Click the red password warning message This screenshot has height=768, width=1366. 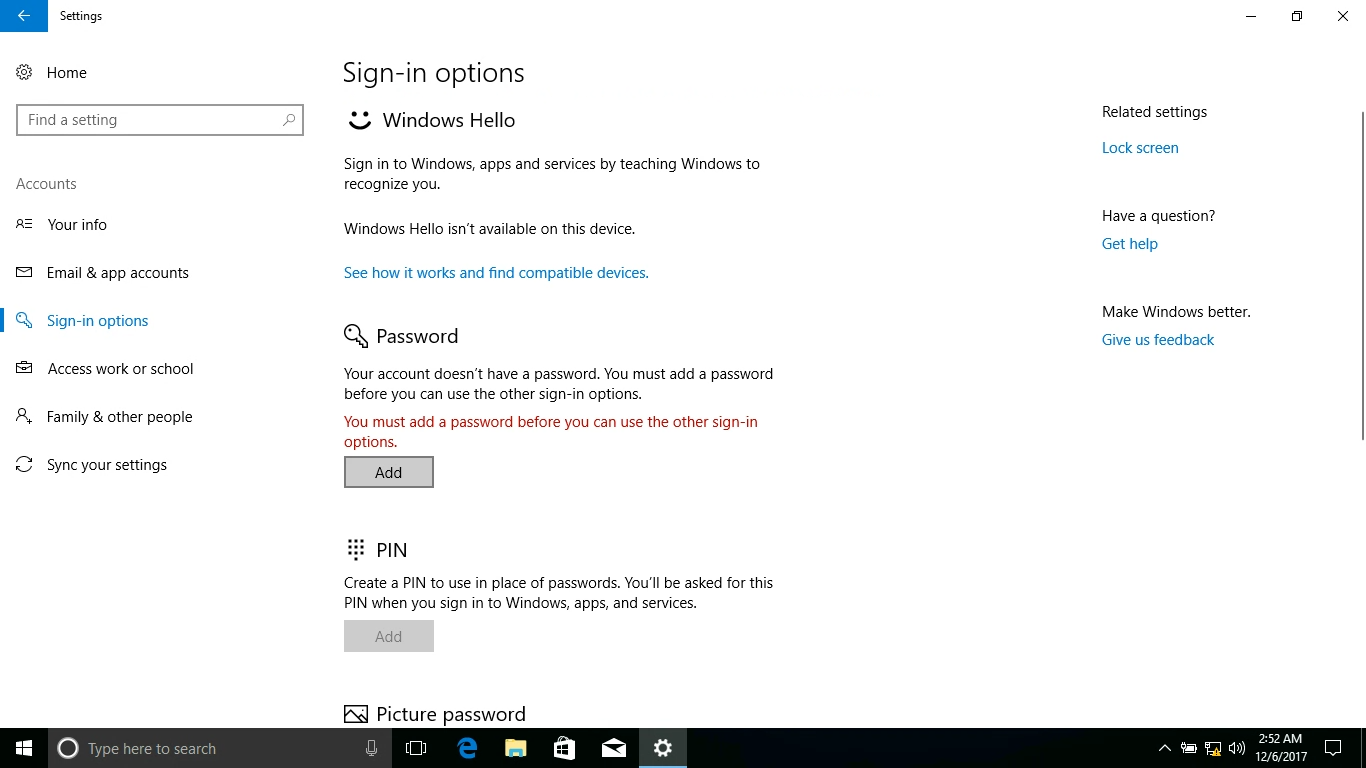click(x=551, y=432)
